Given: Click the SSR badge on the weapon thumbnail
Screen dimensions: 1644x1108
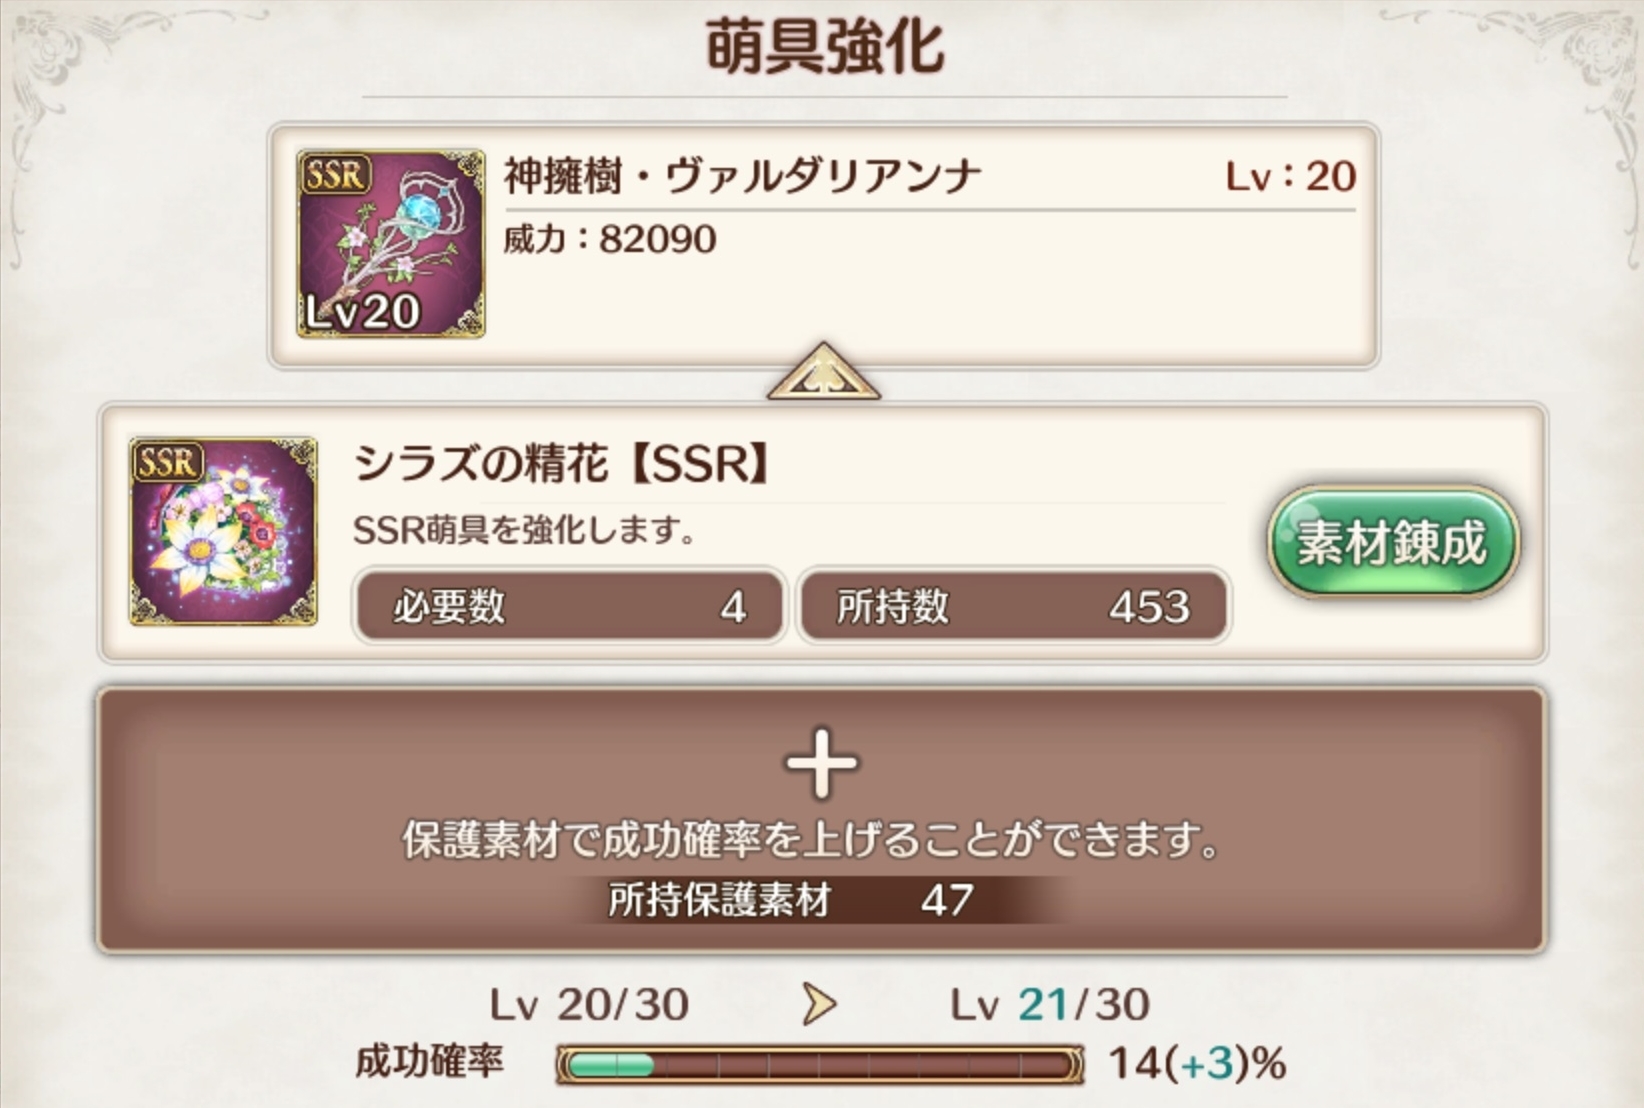Looking at the screenshot, I should coord(335,175).
